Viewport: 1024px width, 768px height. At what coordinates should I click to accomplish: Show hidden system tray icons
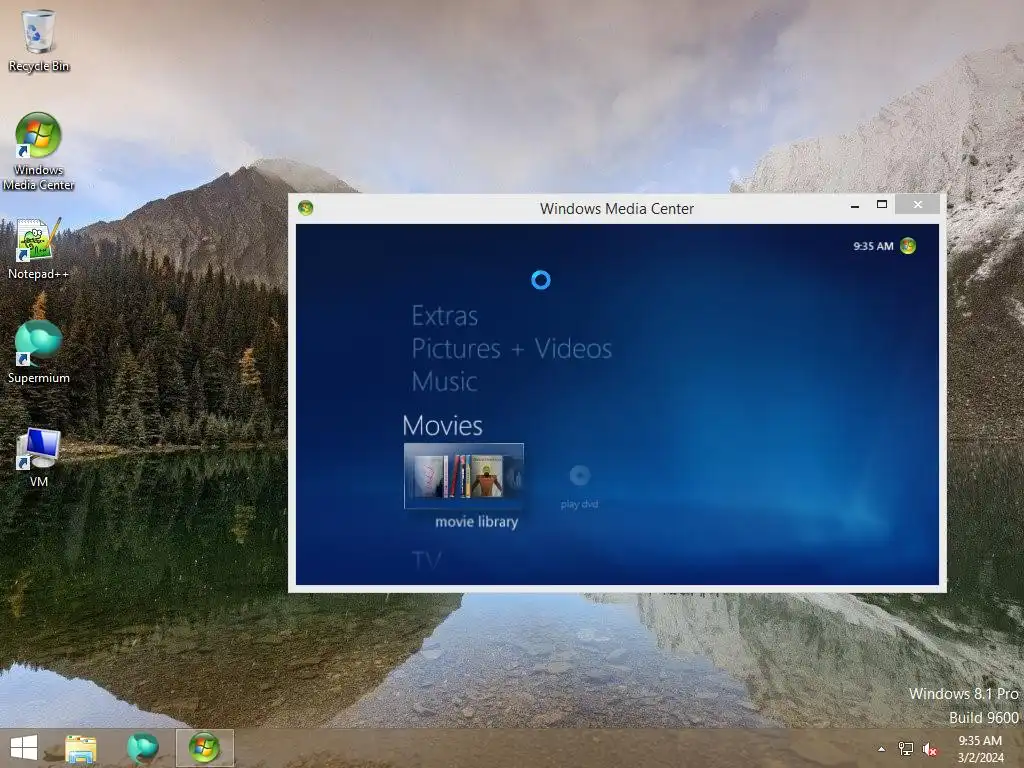882,749
